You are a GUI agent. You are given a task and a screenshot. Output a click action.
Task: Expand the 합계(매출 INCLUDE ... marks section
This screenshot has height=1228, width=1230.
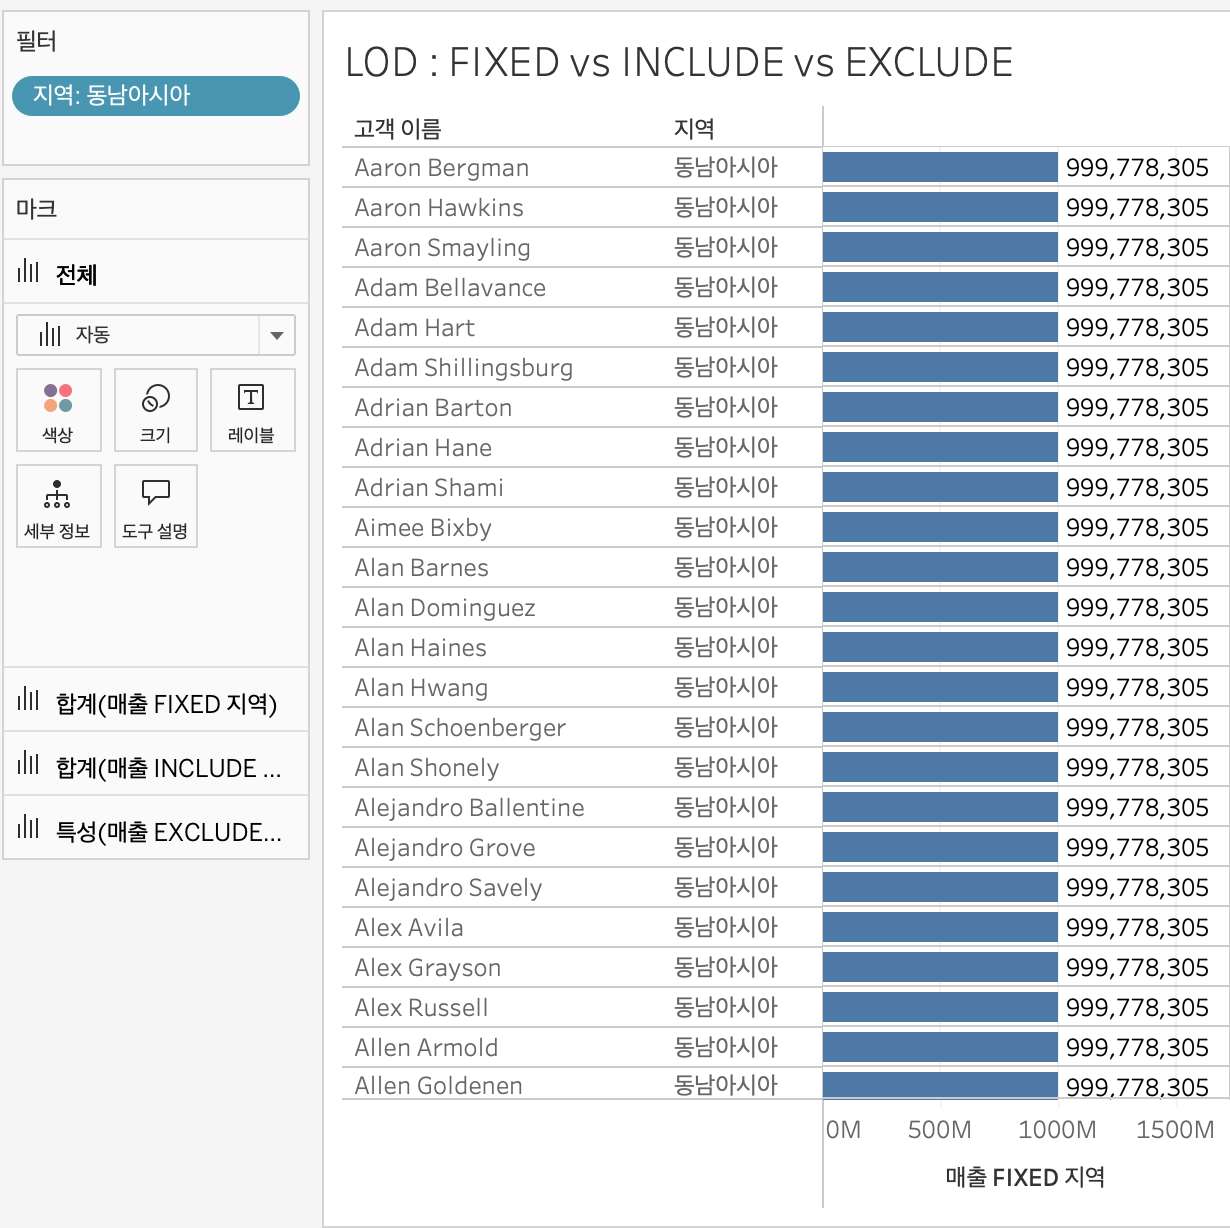(x=156, y=765)
